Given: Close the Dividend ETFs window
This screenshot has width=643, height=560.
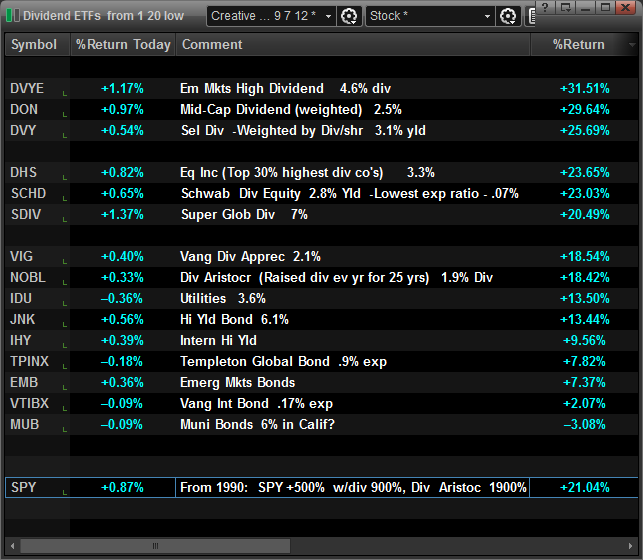Looking at the screenshot, I should tap(625, 7).
